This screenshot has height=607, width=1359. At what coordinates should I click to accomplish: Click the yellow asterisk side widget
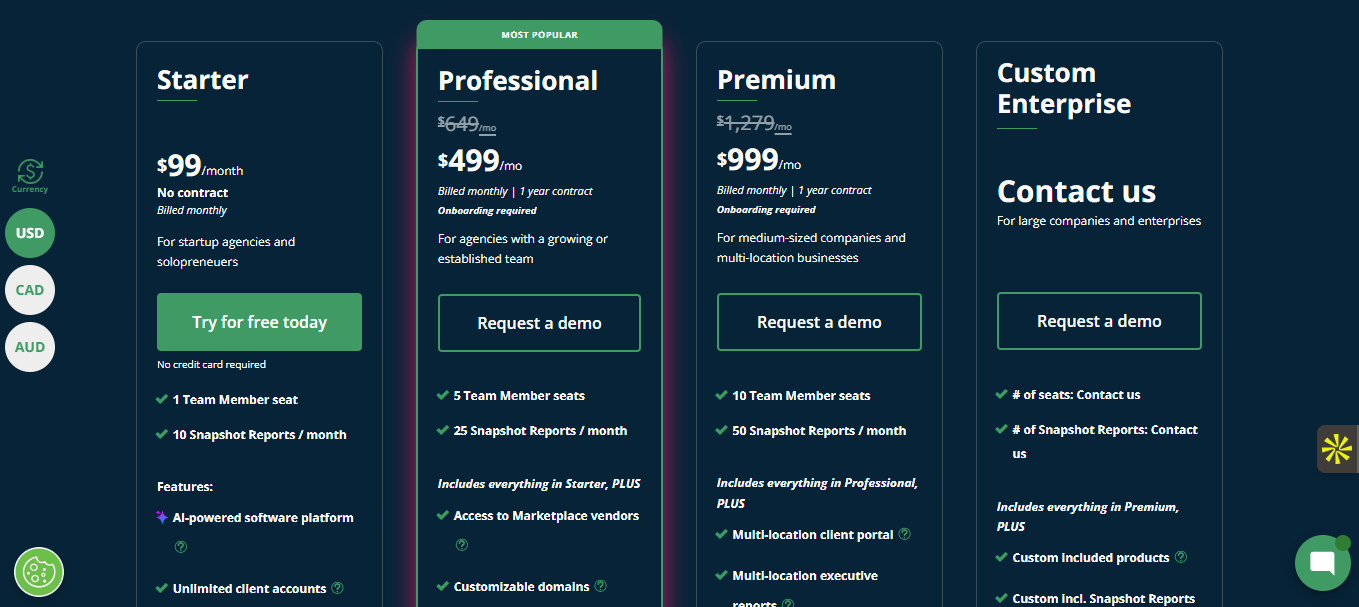[1336, 449]
